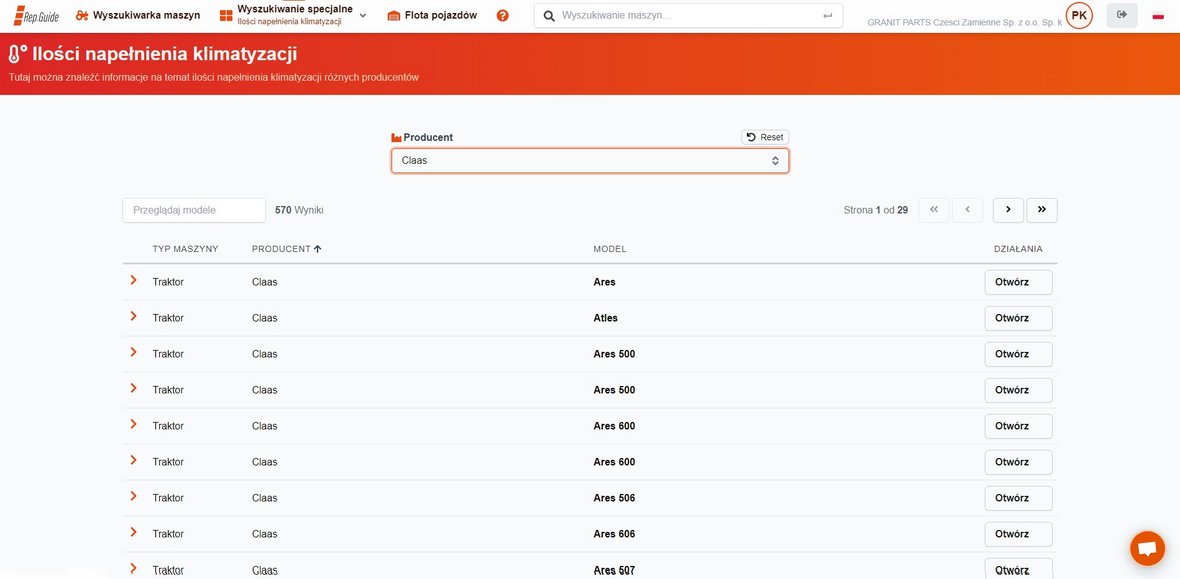
Task: Click the Ares 606 model name
Action: pos(614,535)
